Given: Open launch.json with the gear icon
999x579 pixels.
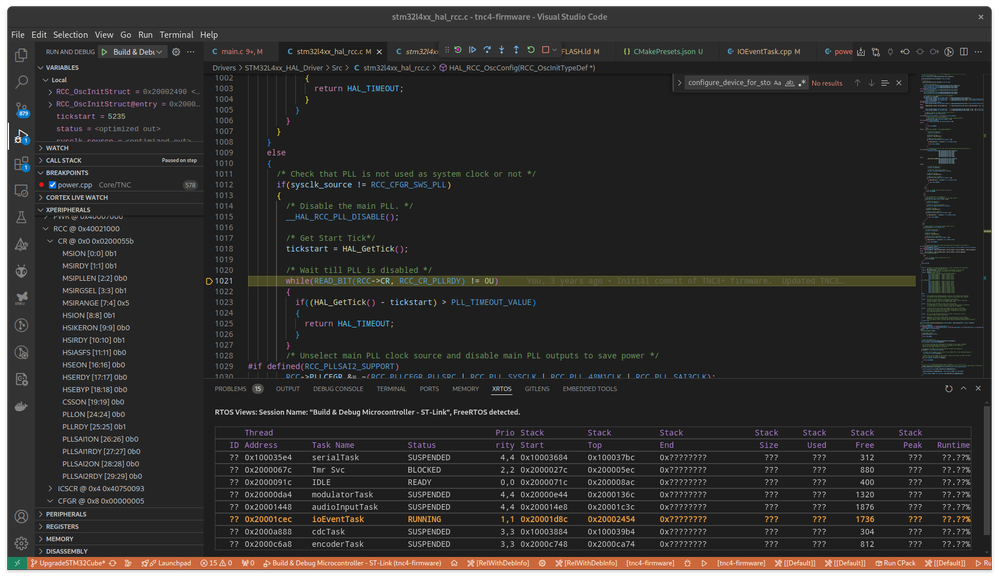Looking at the screenshot, I should (x=176, y=52).
